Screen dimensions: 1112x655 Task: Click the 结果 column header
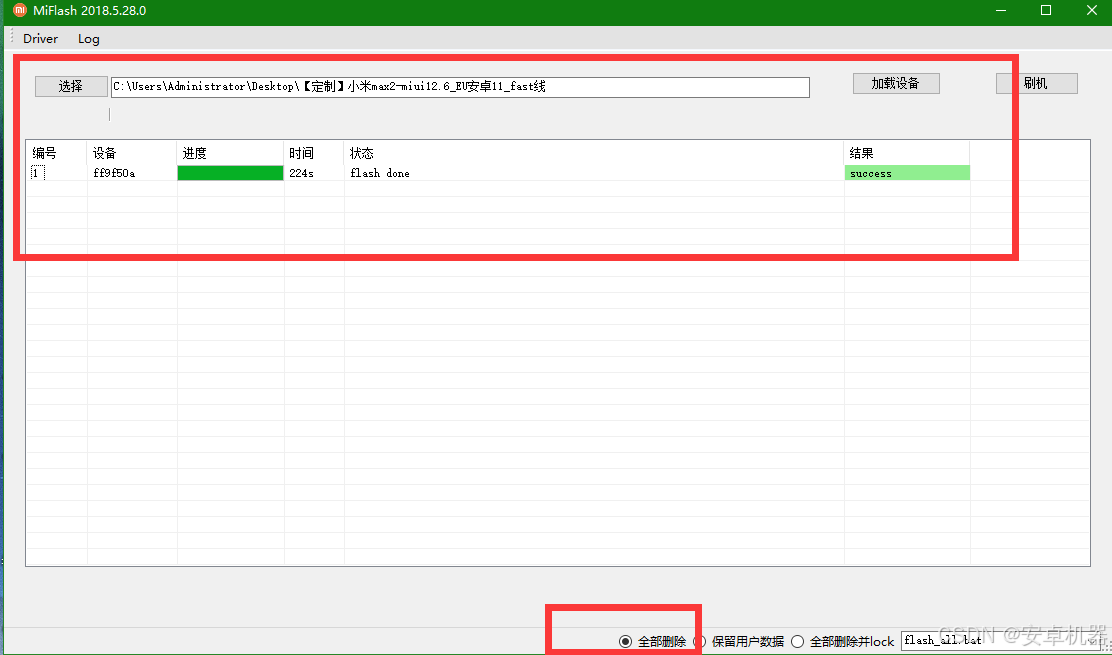(x=907, y=153)
